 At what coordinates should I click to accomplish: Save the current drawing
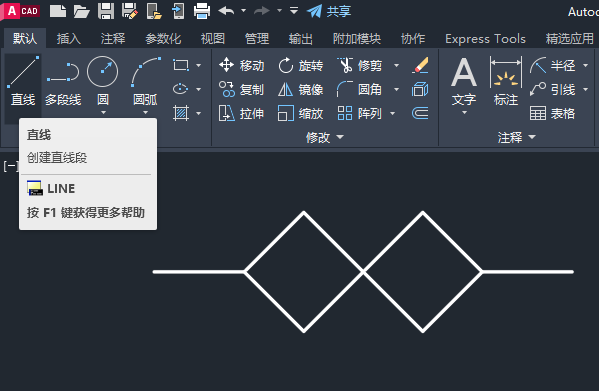coord(106,11)
